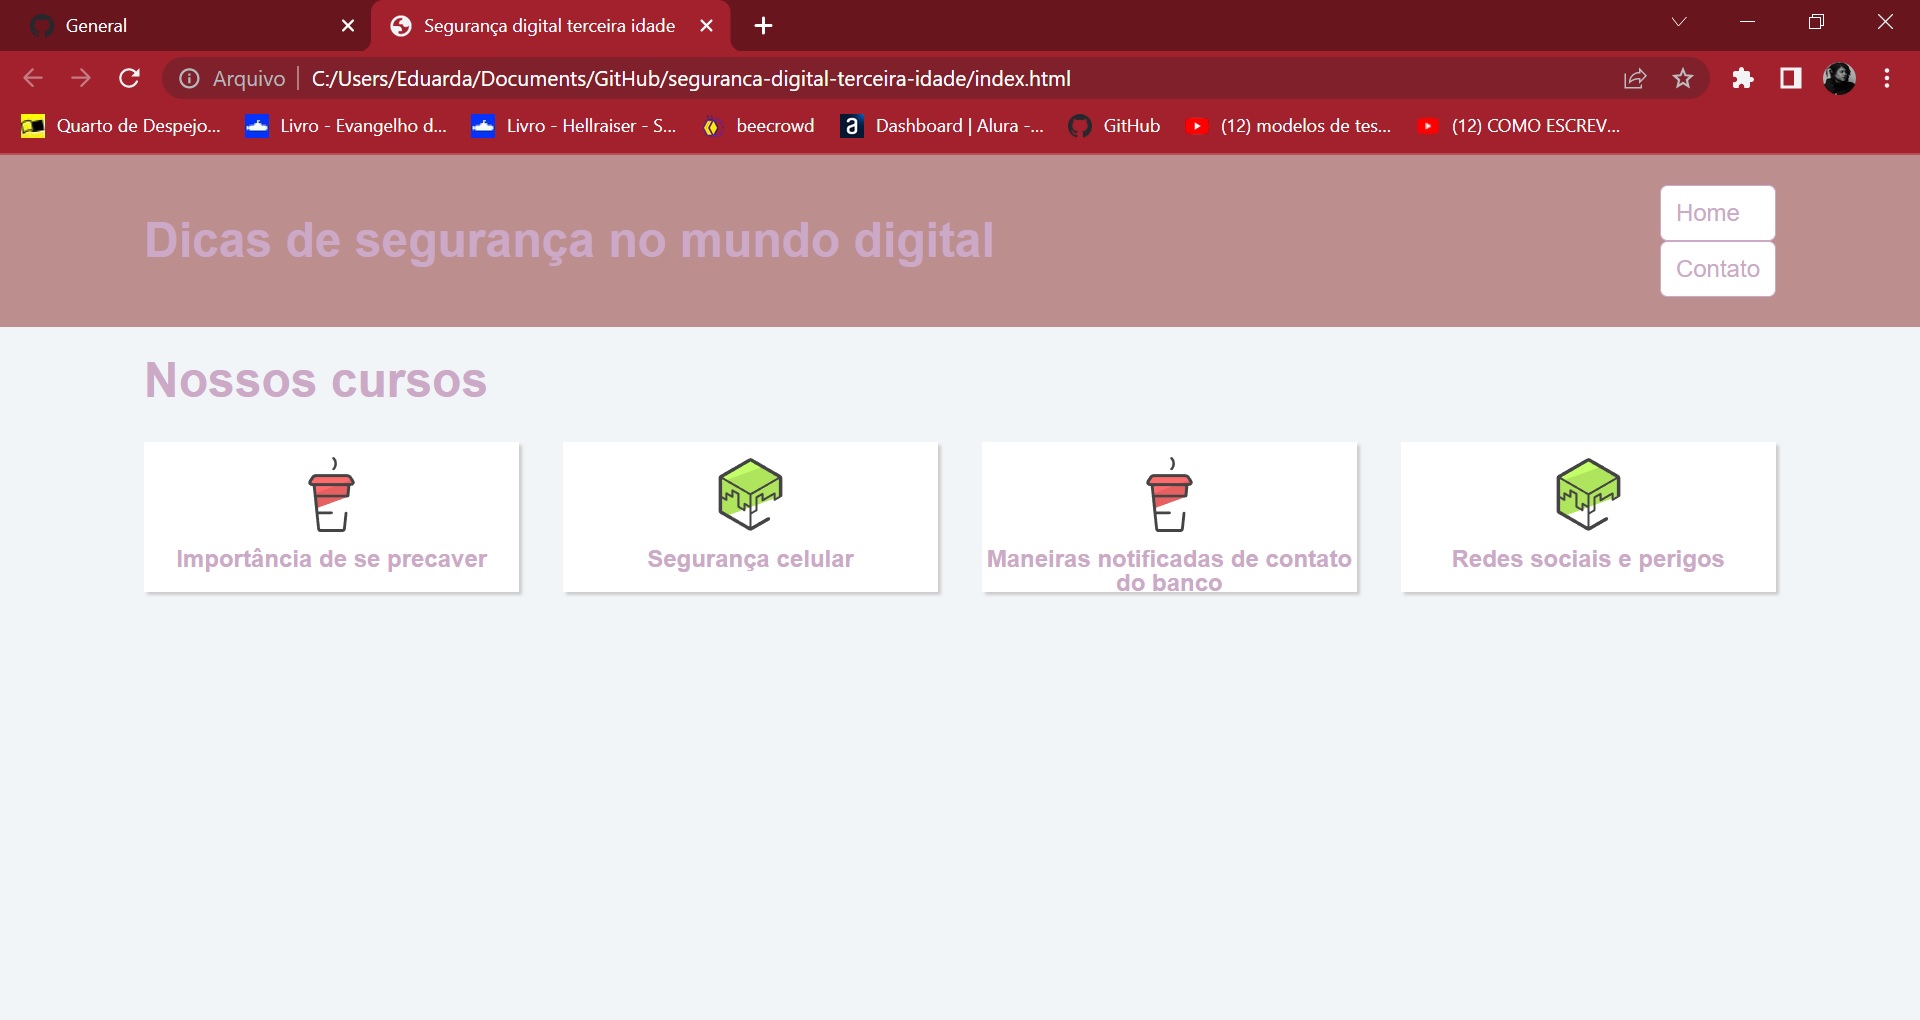This screenshot has width=1920, height=1020.
Task: Click the share icon in the address bar
Action: point(1635,78)
